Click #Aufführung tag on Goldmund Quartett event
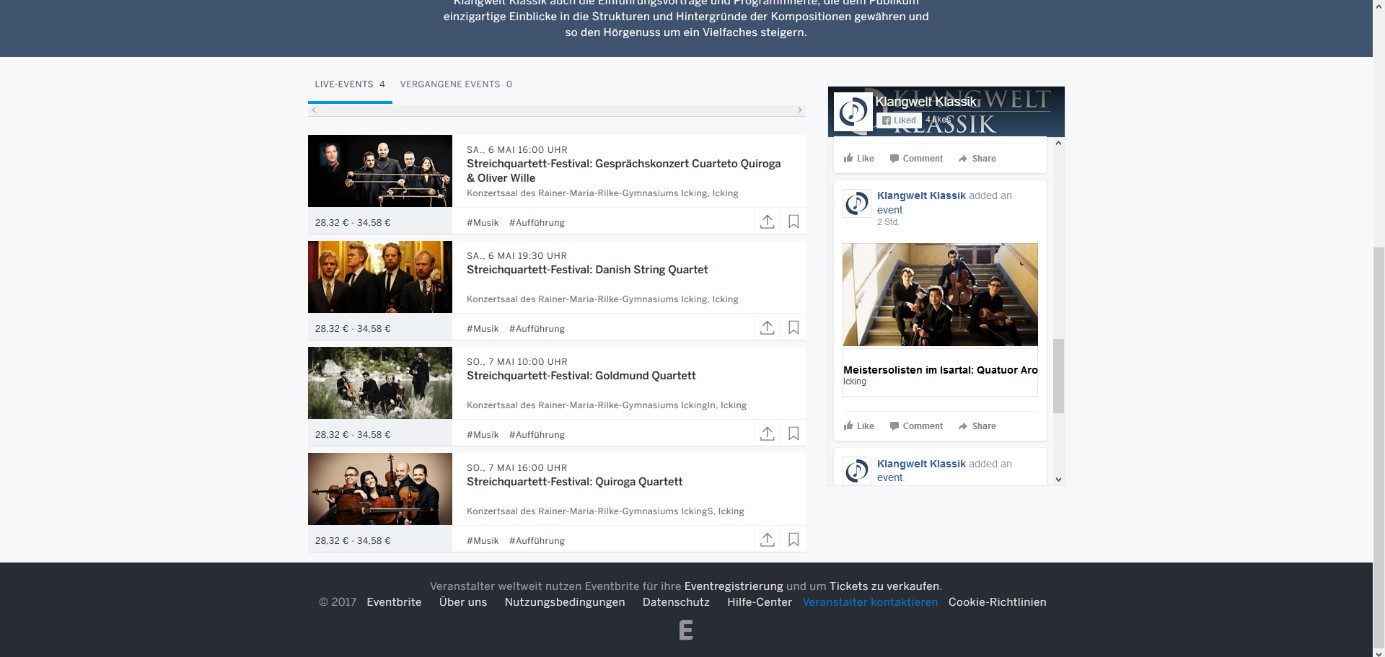 point(537,435)
